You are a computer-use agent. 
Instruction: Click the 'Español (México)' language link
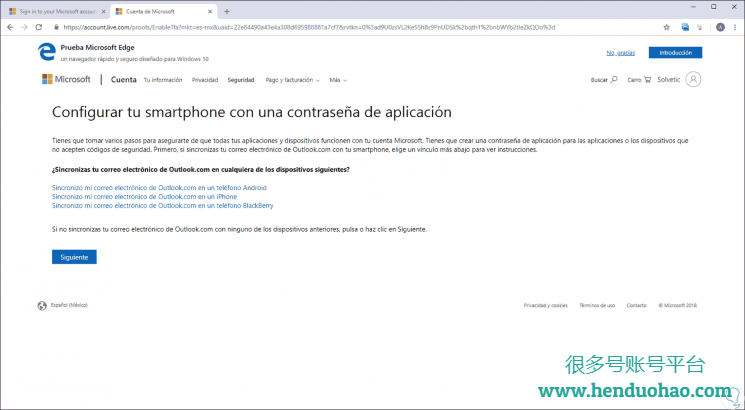[x=69, y=305]
